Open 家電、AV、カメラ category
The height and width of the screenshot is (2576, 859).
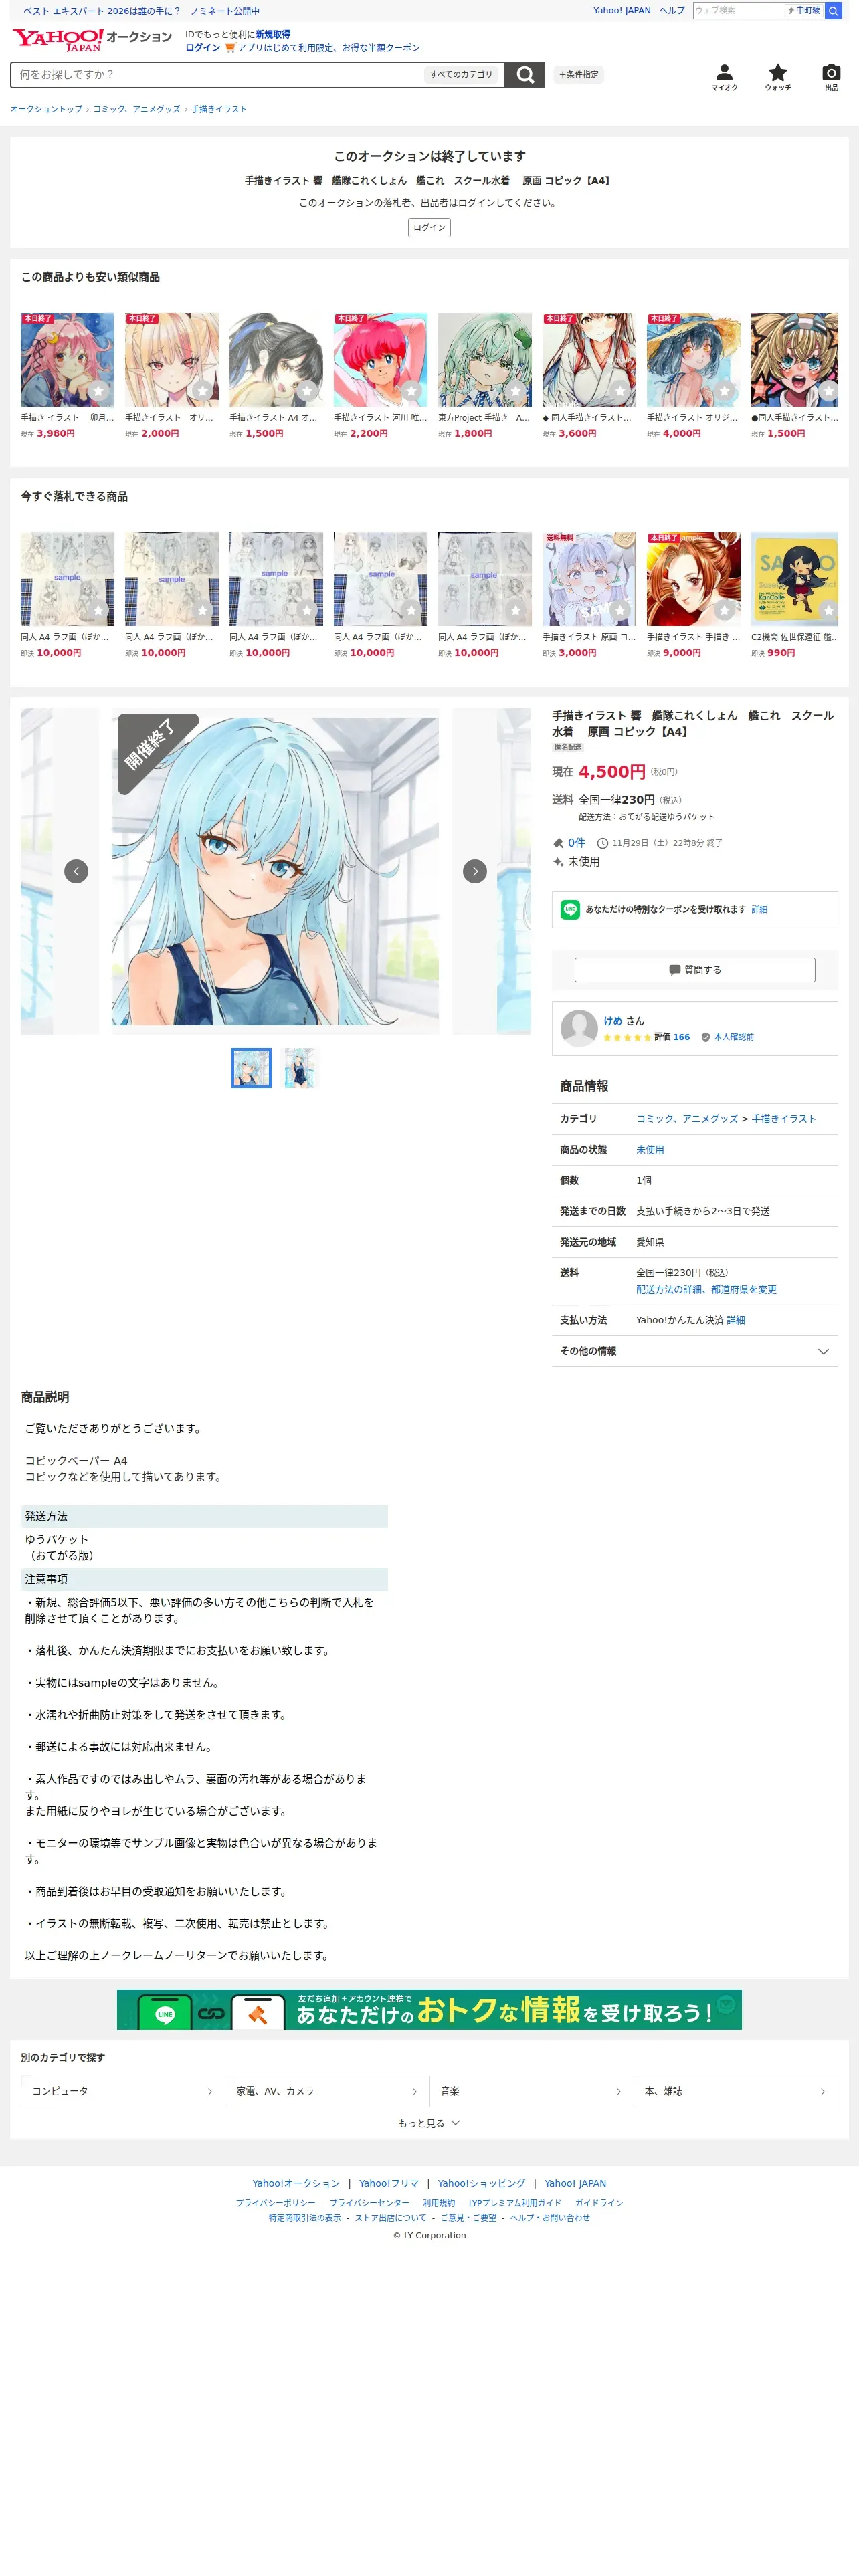[x=327, y=2091]
